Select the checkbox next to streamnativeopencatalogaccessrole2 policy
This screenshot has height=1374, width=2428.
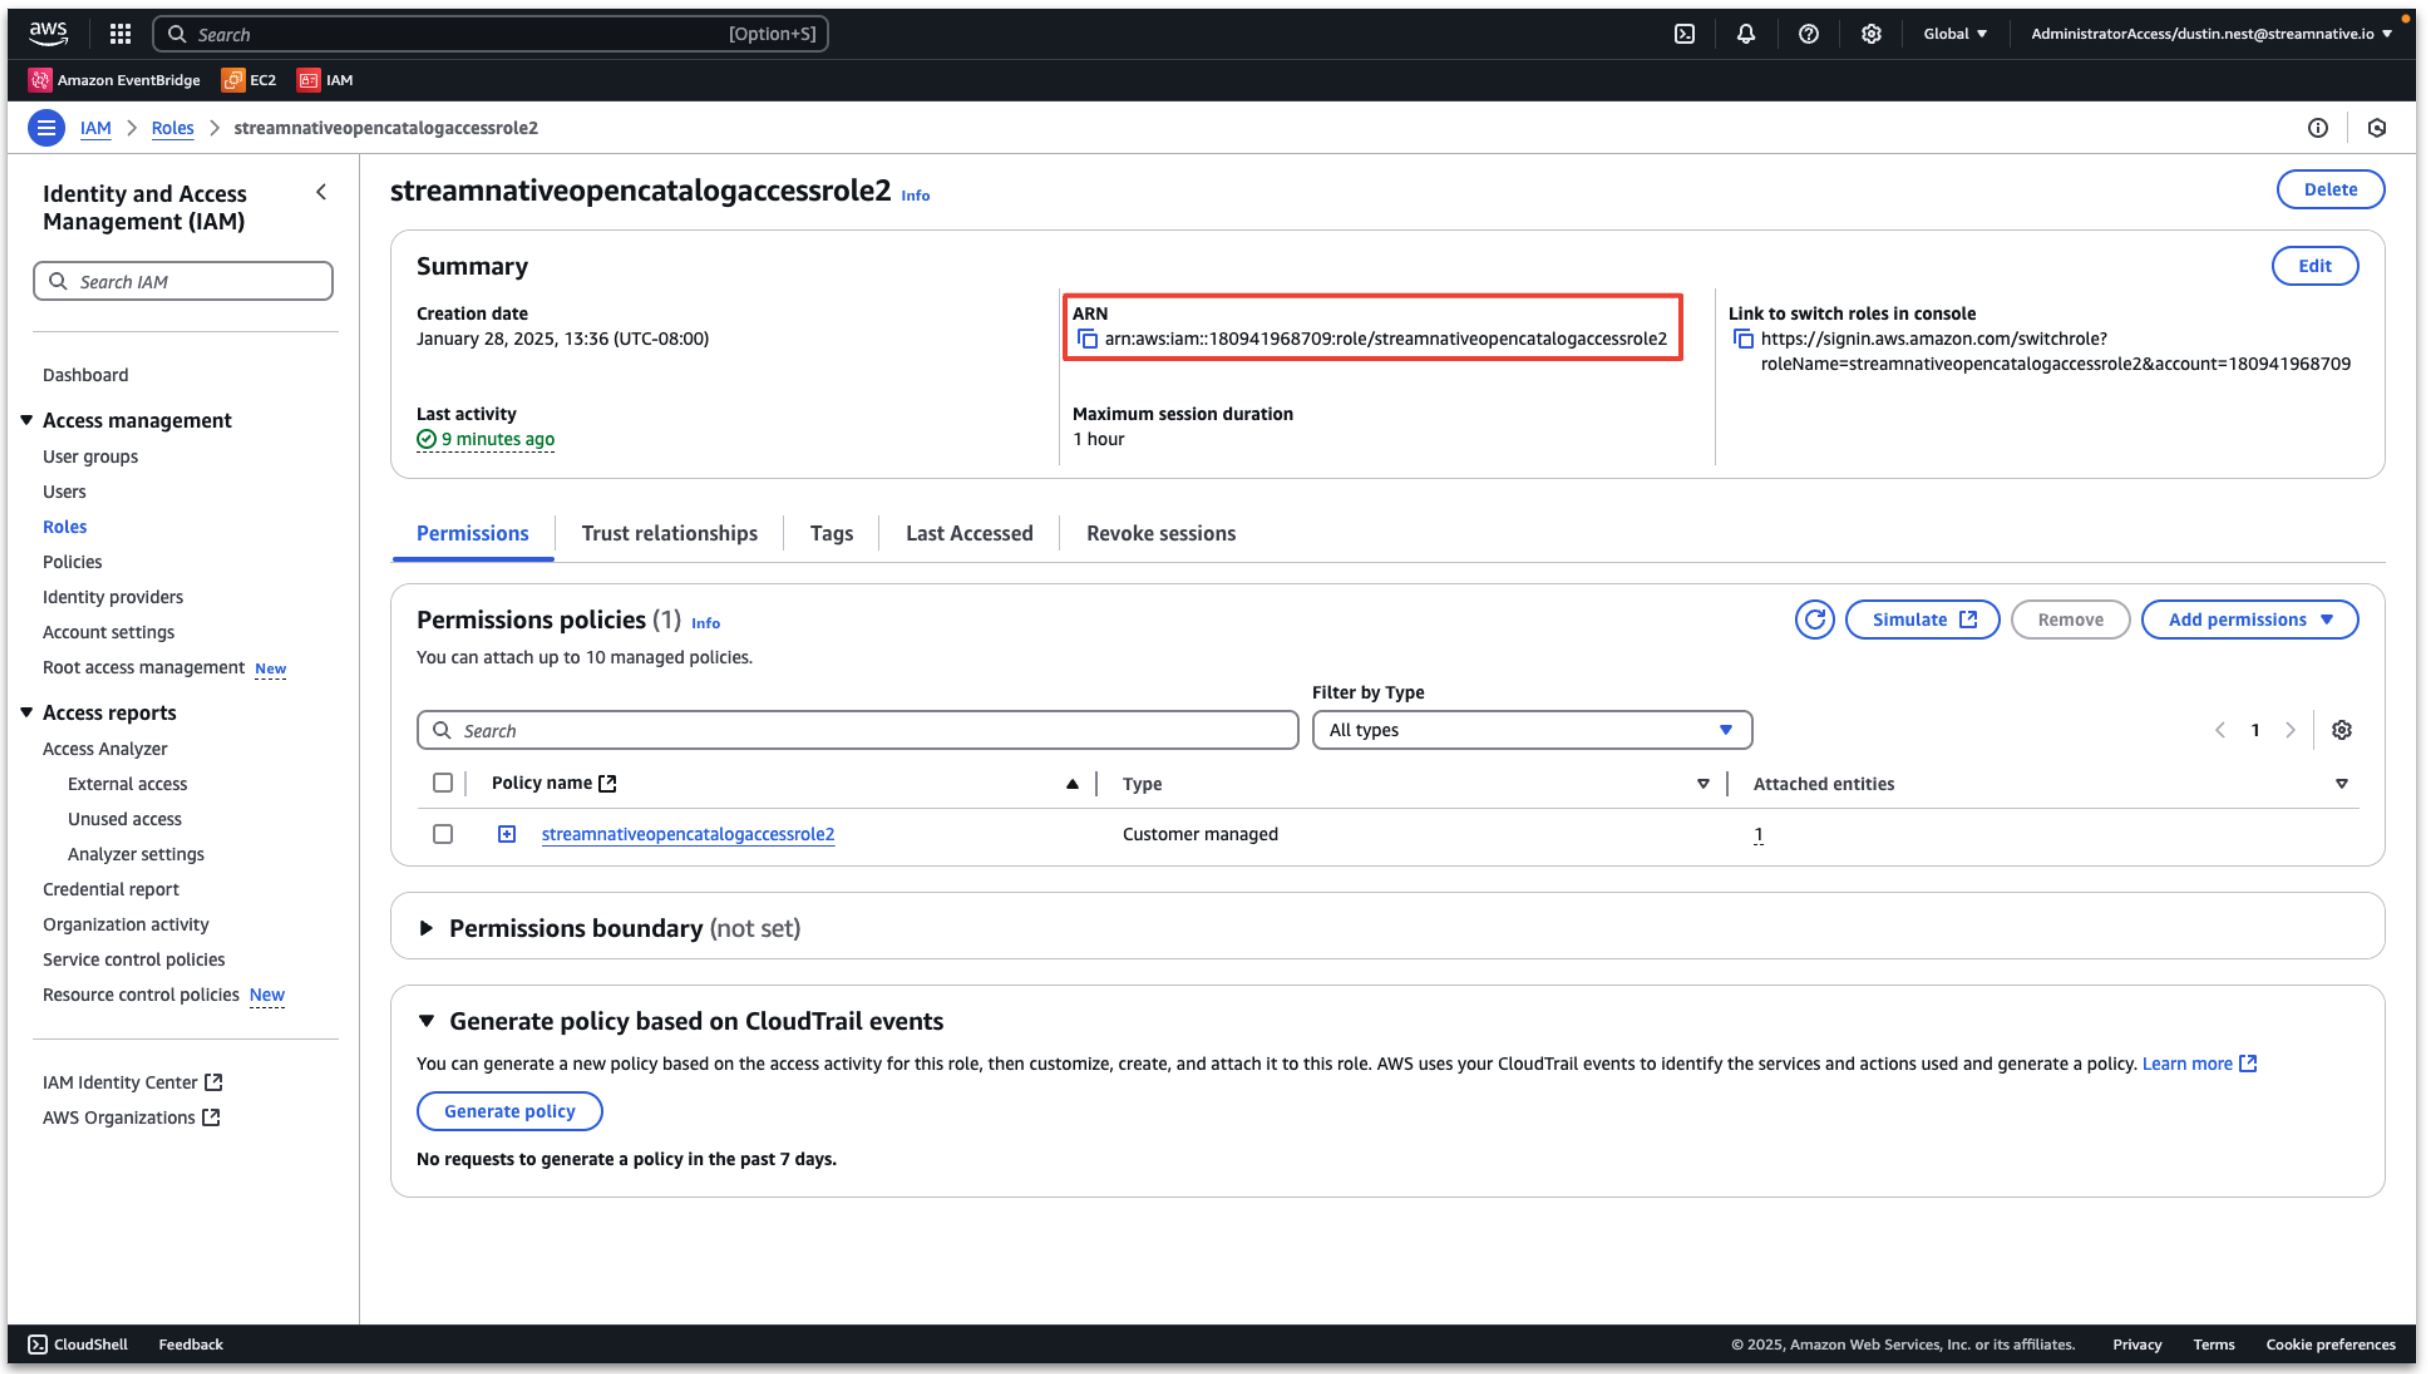pos(444,834)
